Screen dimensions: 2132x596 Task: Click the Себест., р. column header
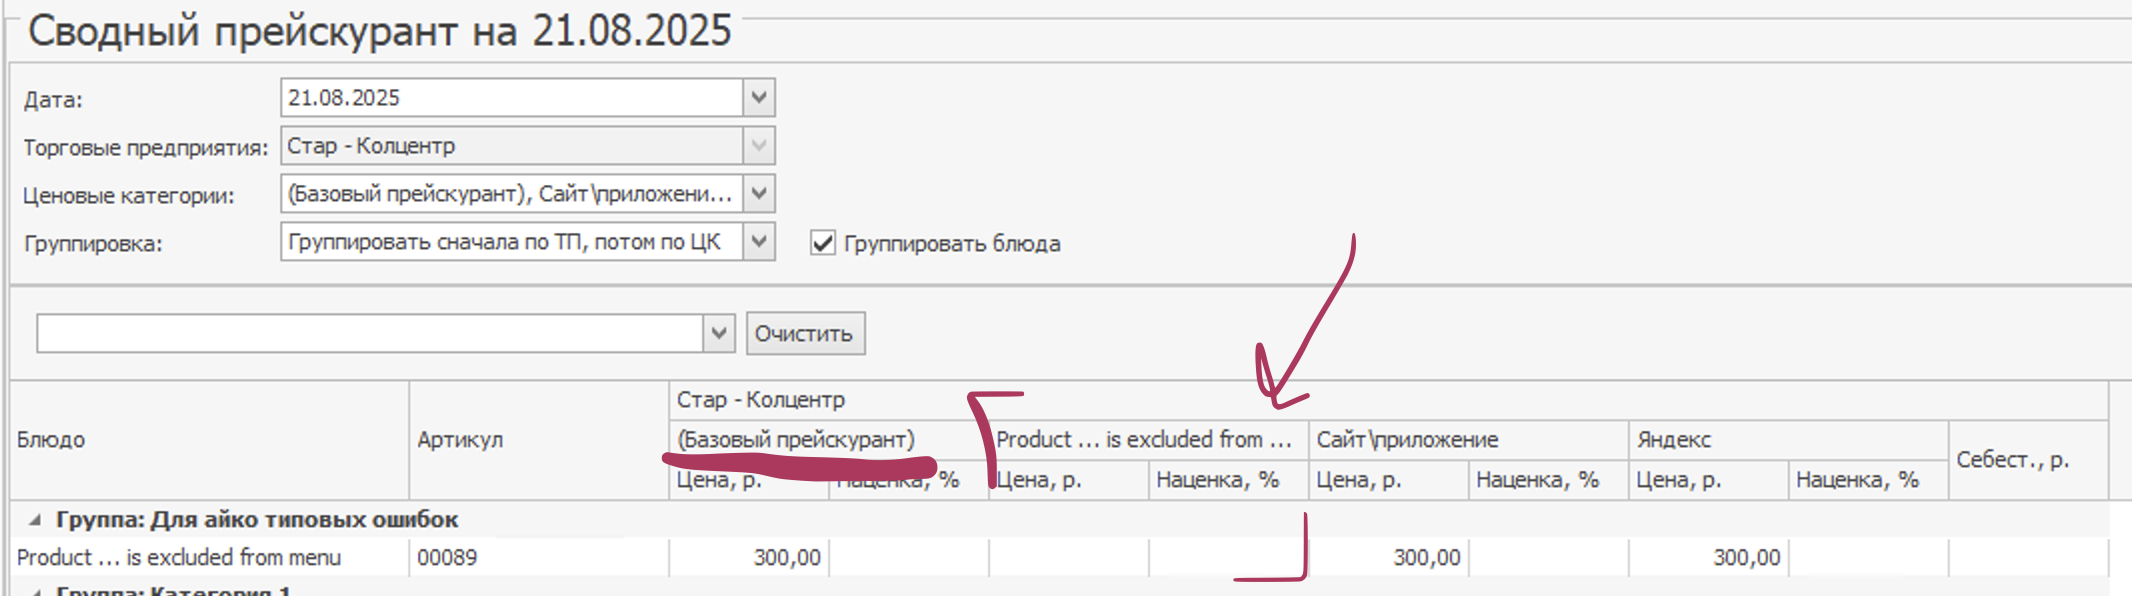pos(2012,460)
